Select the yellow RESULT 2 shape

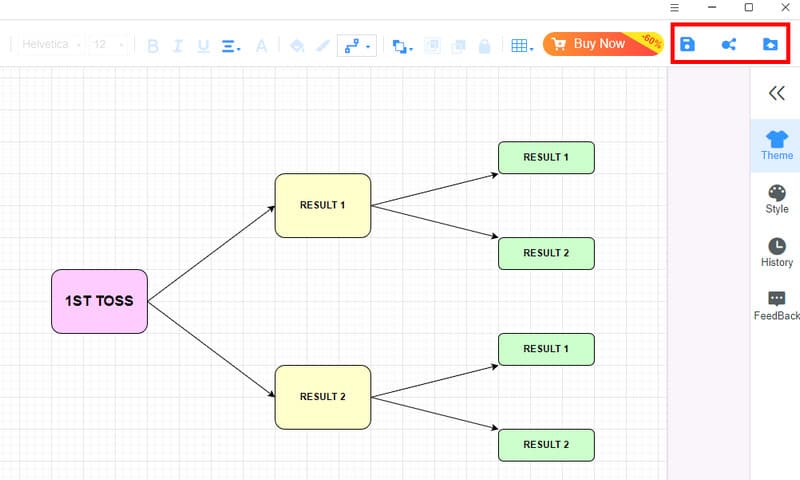pos(323,397)
